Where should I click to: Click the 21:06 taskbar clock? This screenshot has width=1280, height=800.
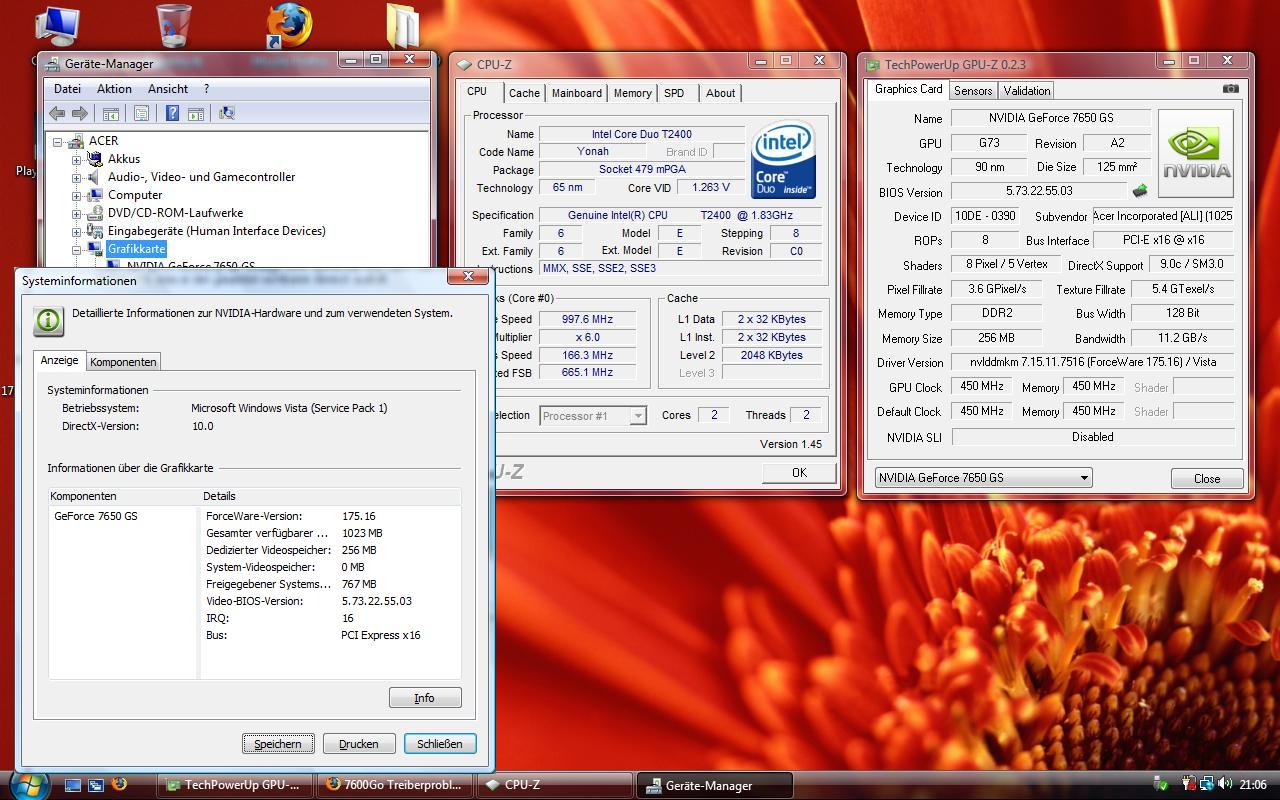[1253, 785]
